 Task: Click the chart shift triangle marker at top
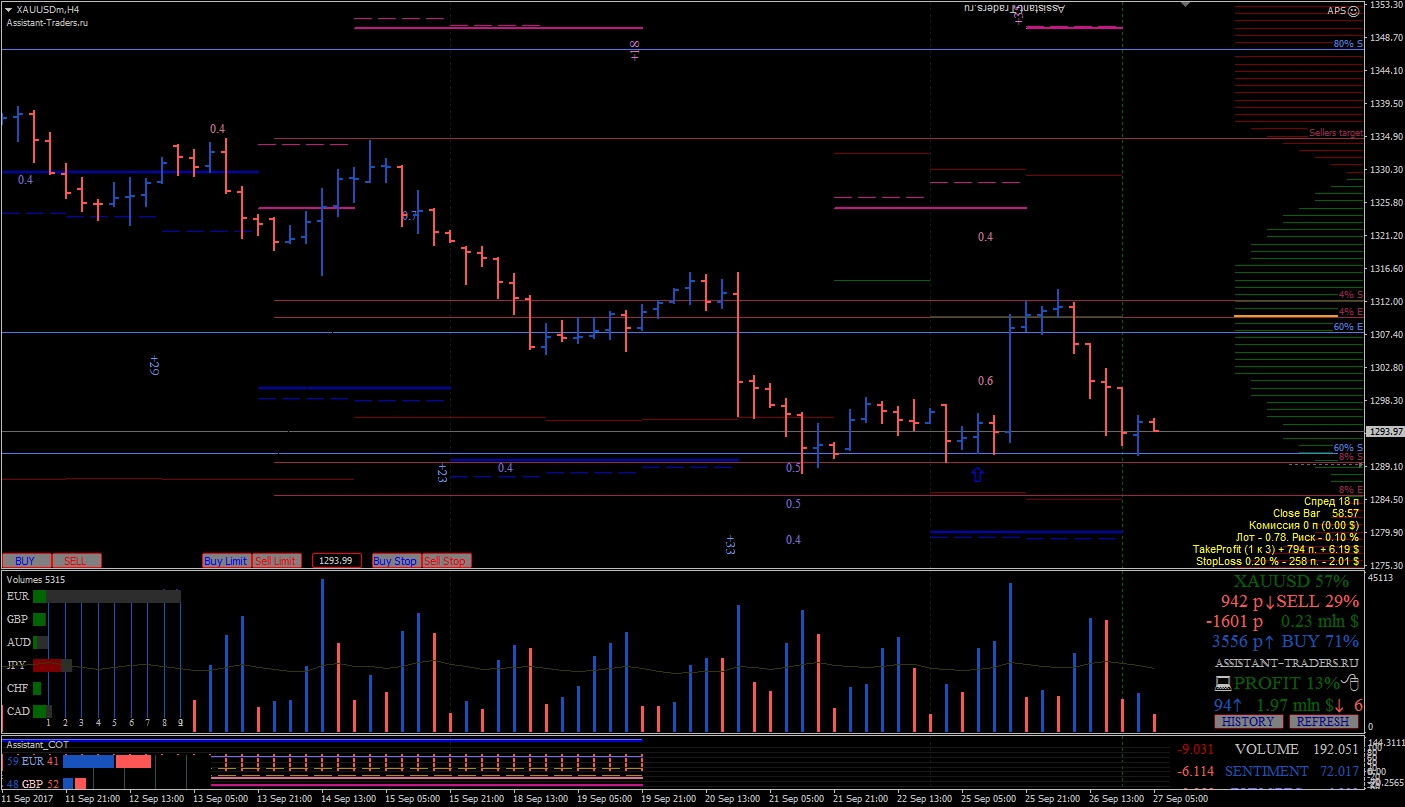pos(1187,4)
